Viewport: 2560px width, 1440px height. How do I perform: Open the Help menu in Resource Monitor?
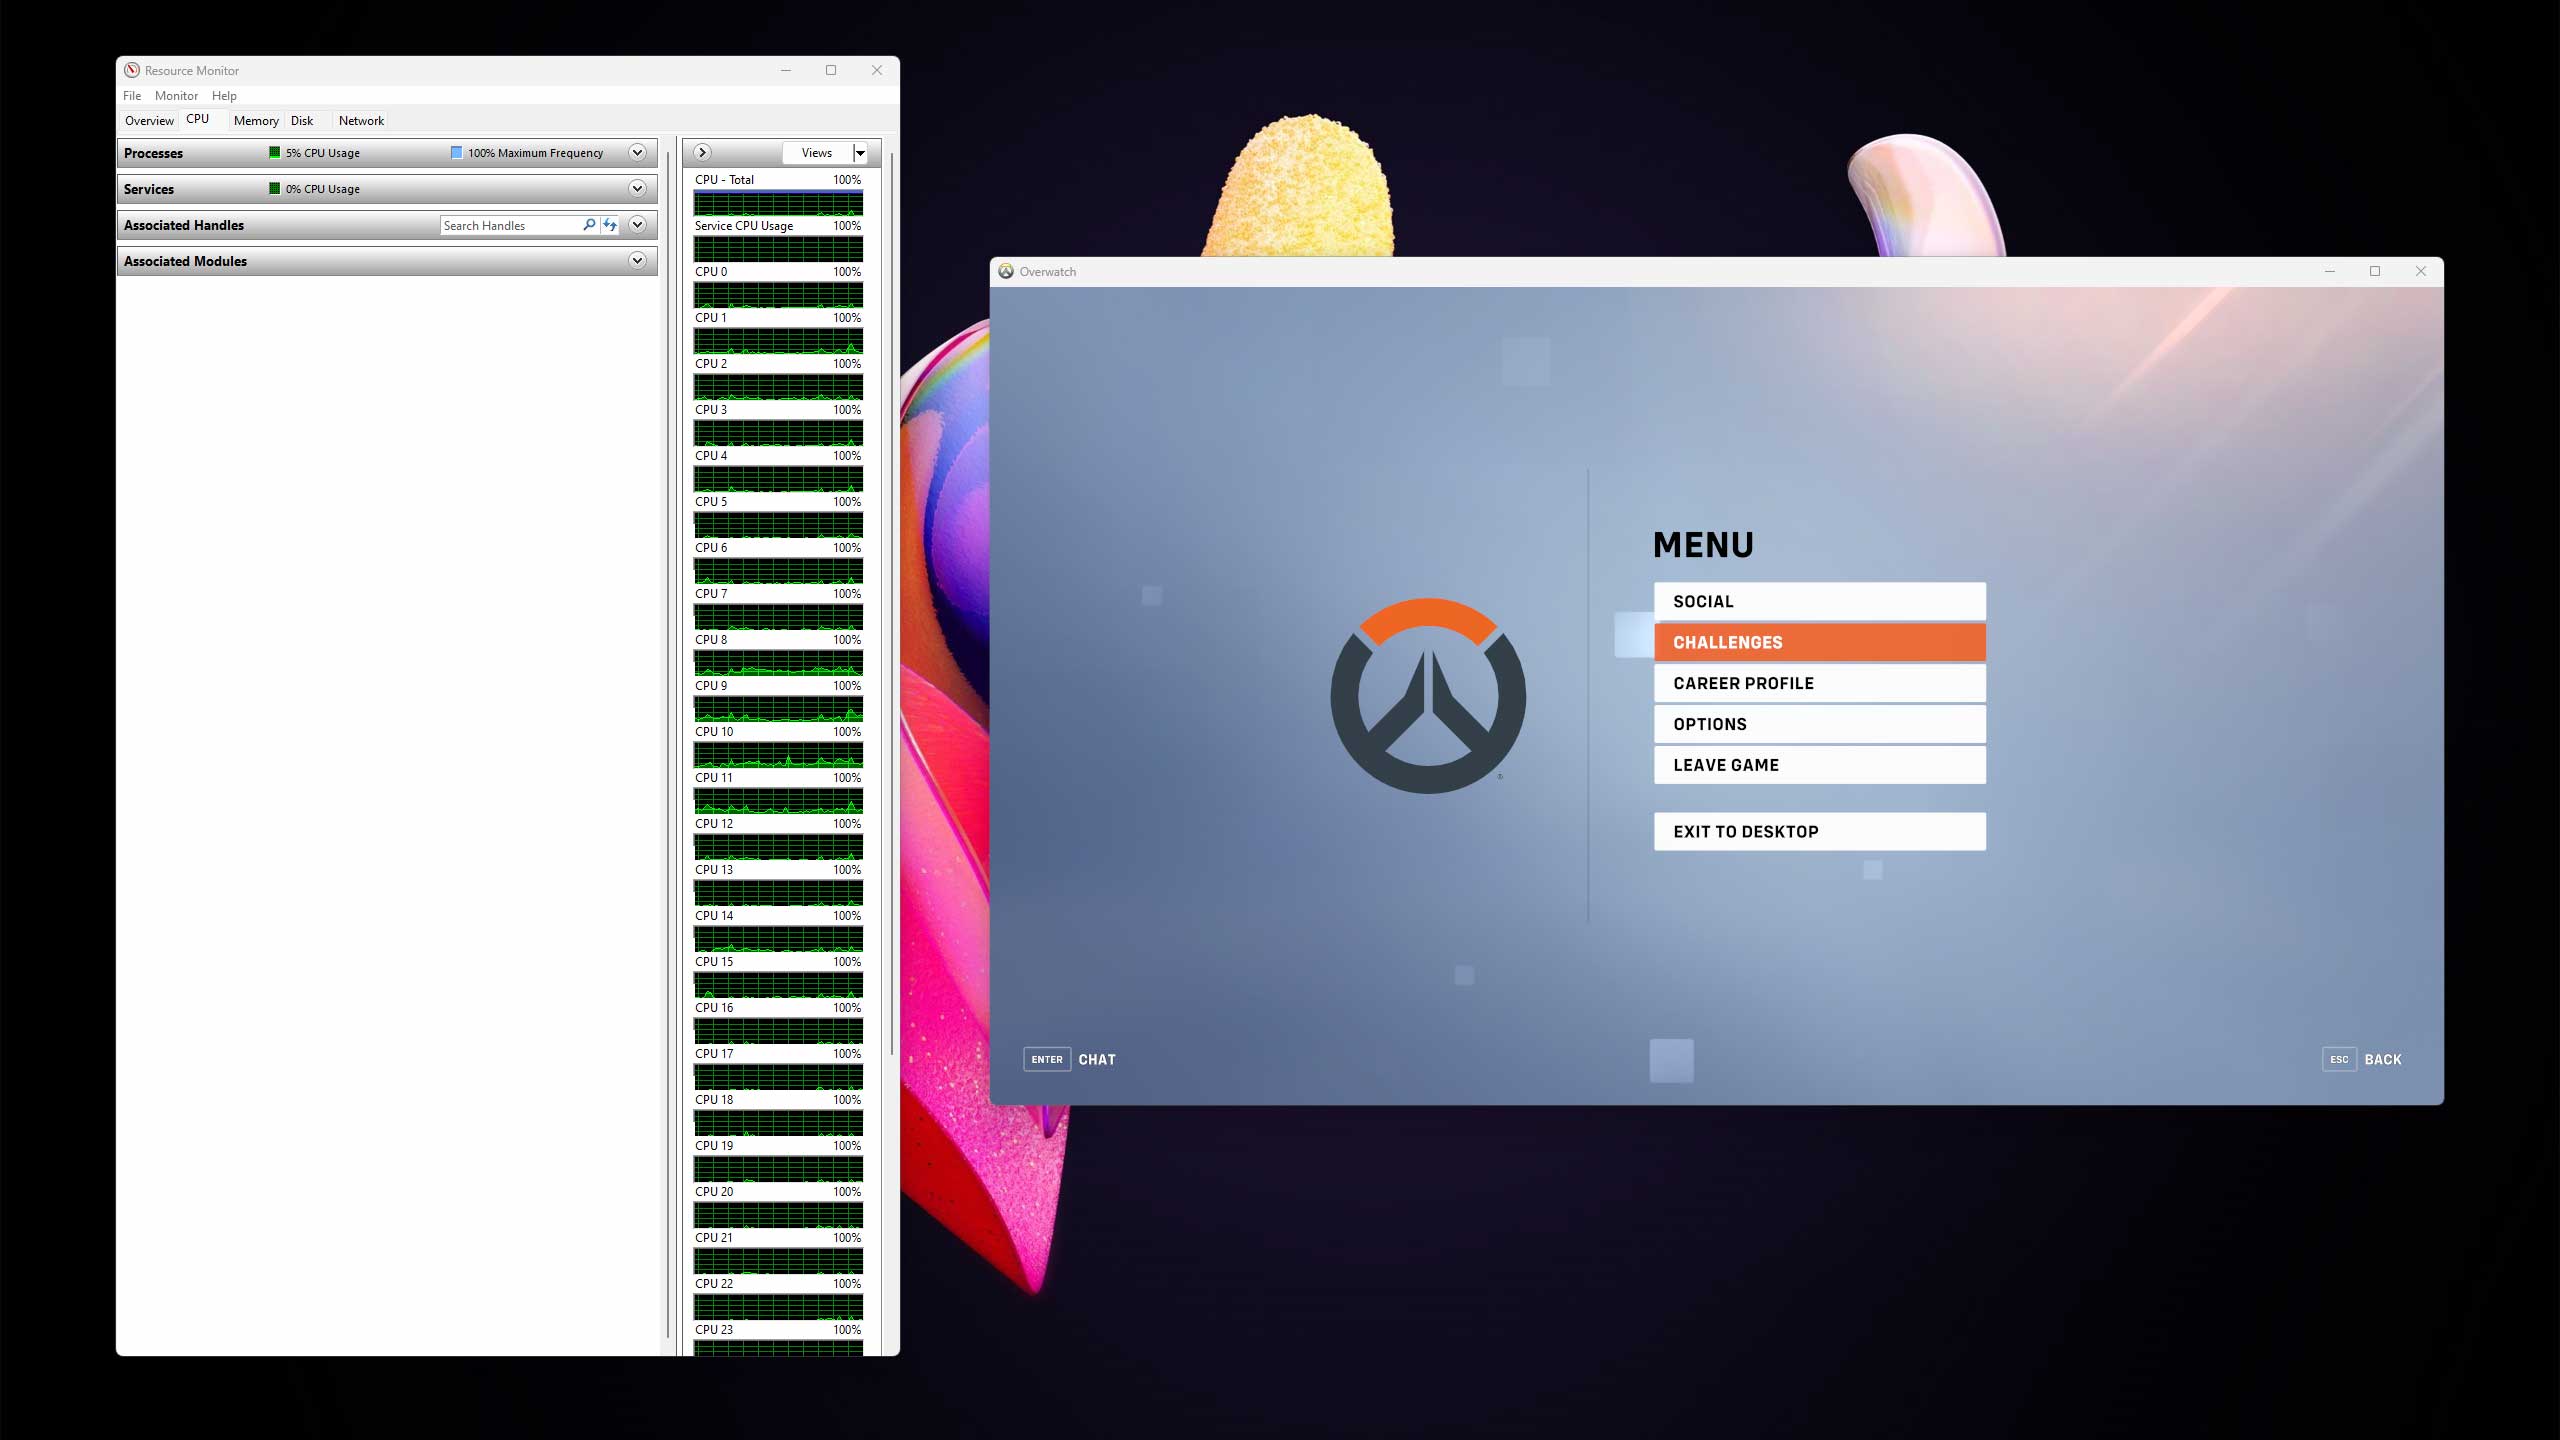pos(224,96)
